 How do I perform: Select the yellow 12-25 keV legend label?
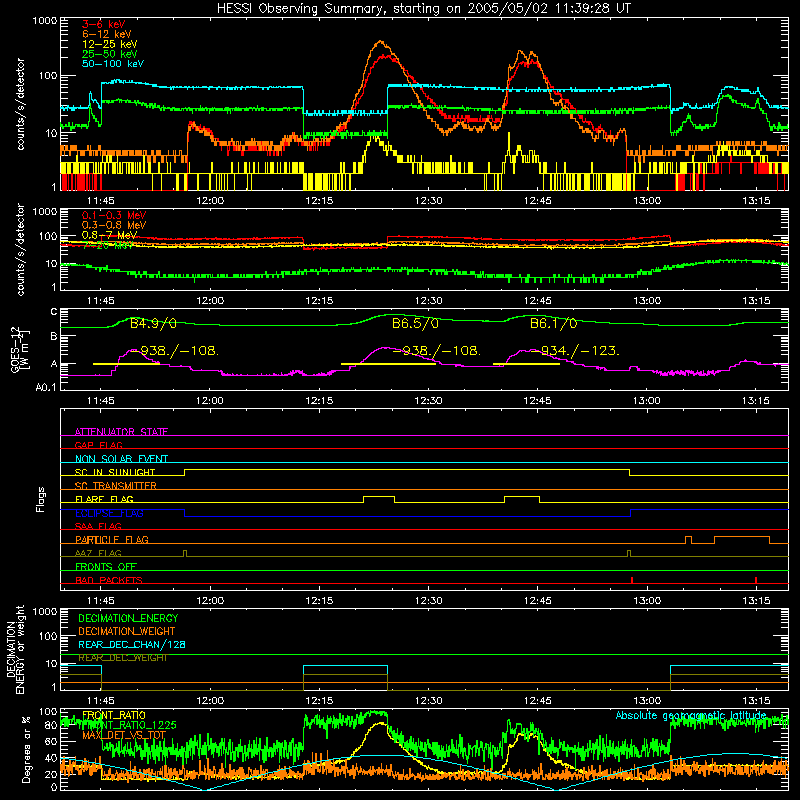click(110, 44)
